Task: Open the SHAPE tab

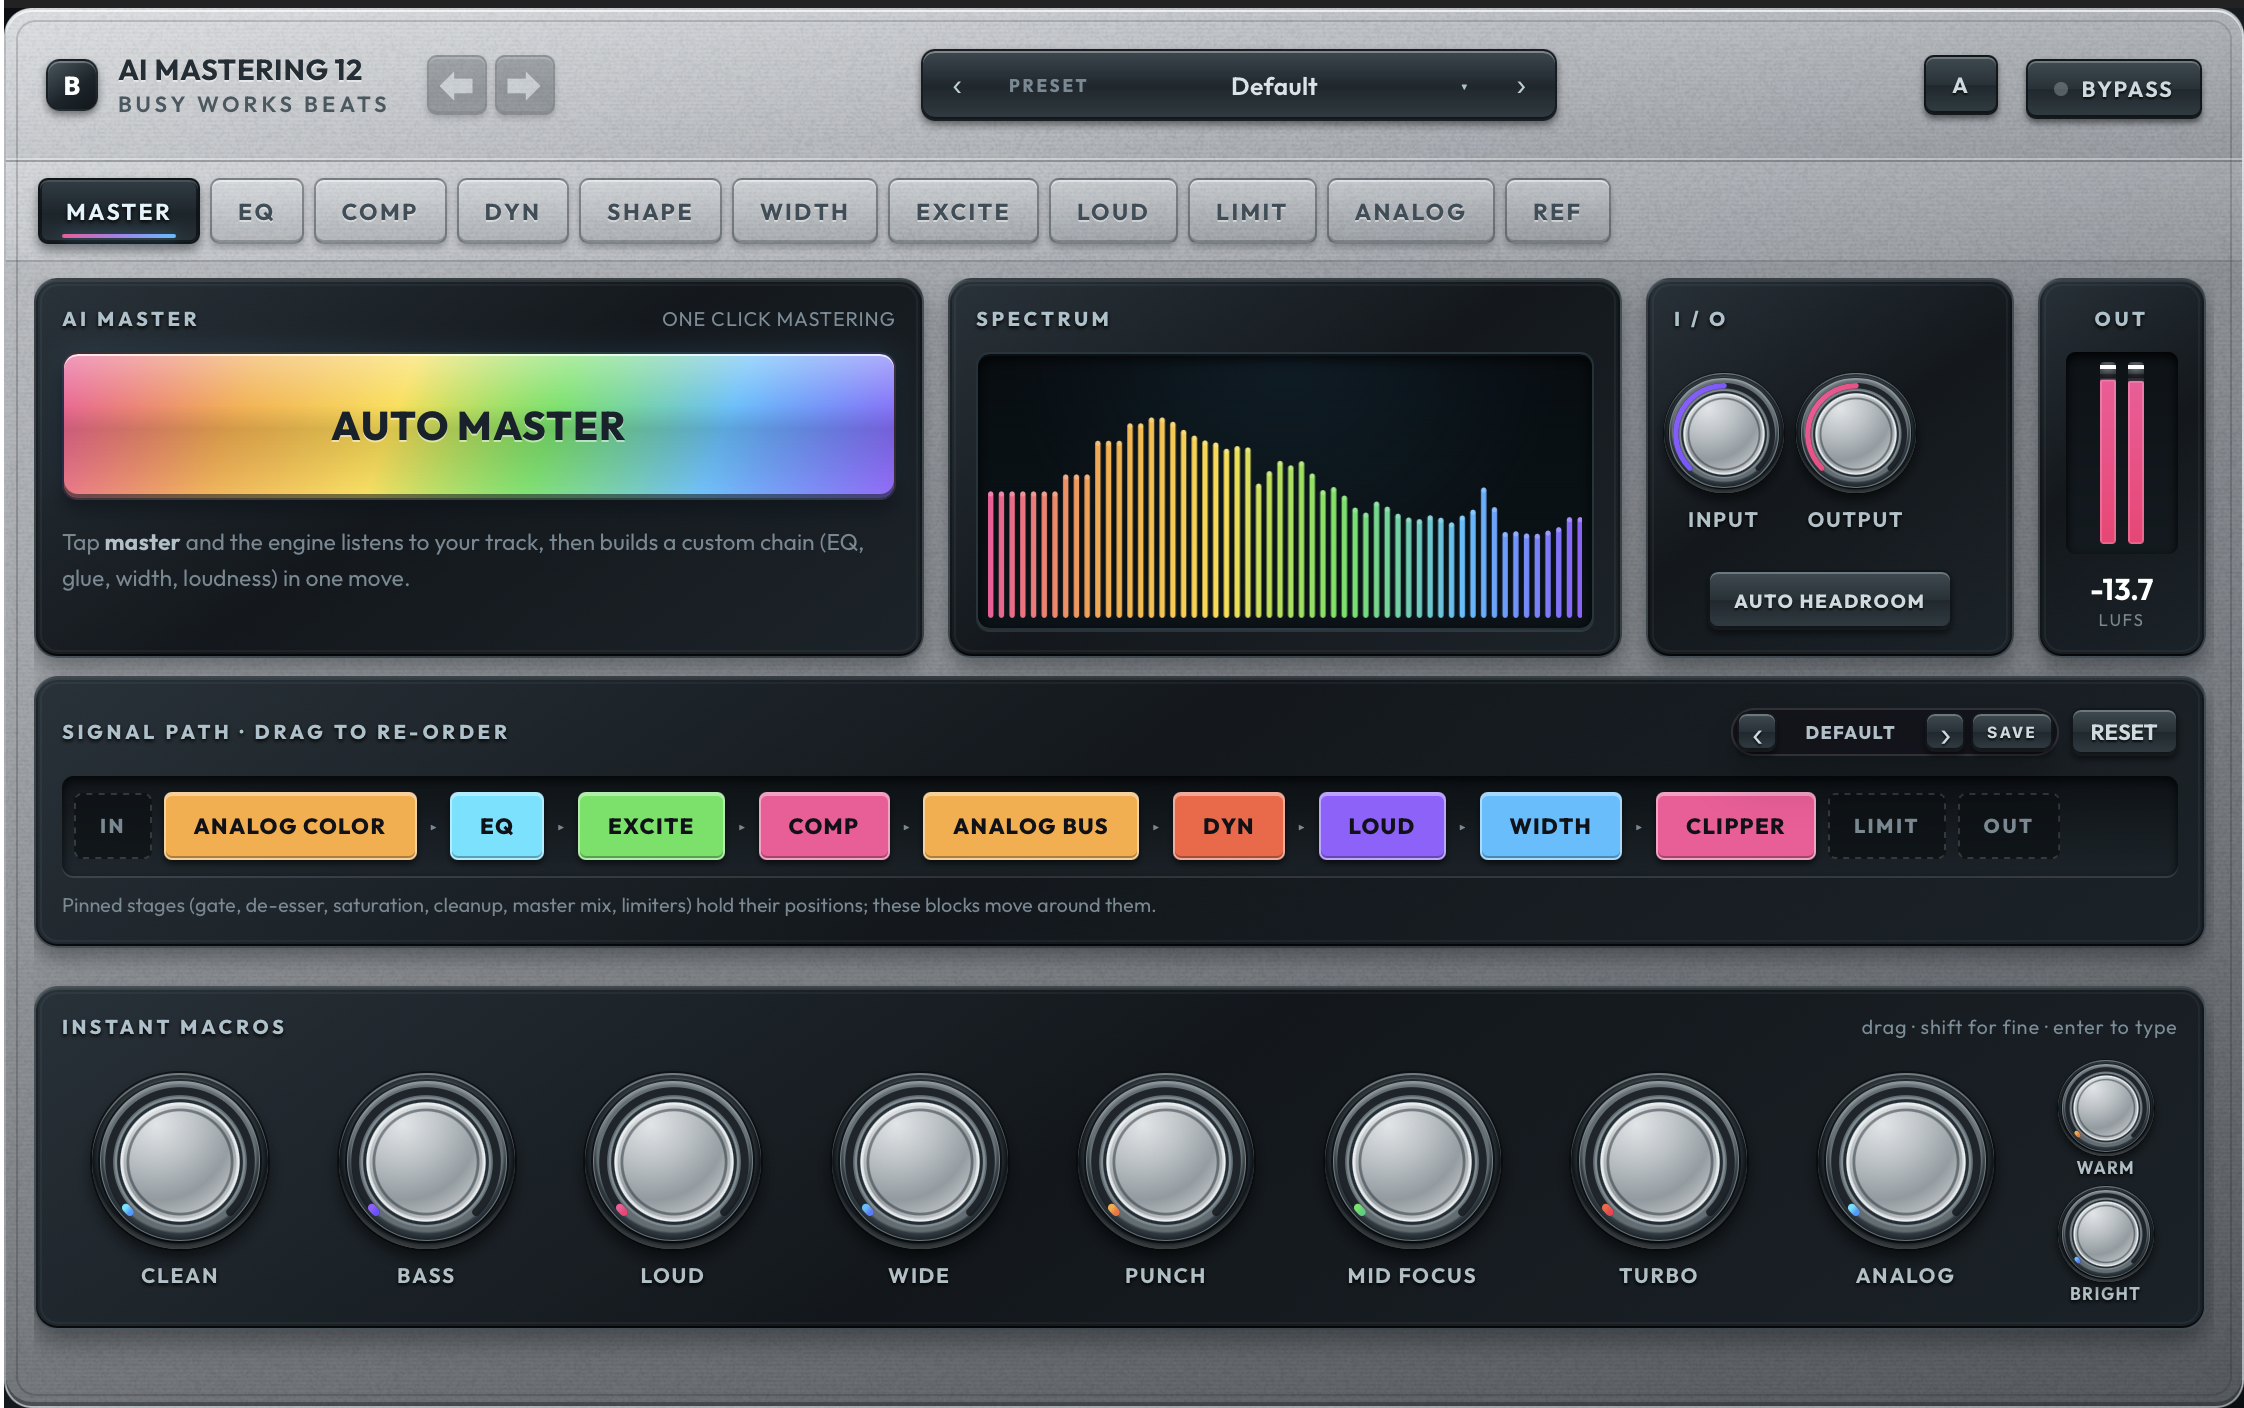Action: coord(650,211)
